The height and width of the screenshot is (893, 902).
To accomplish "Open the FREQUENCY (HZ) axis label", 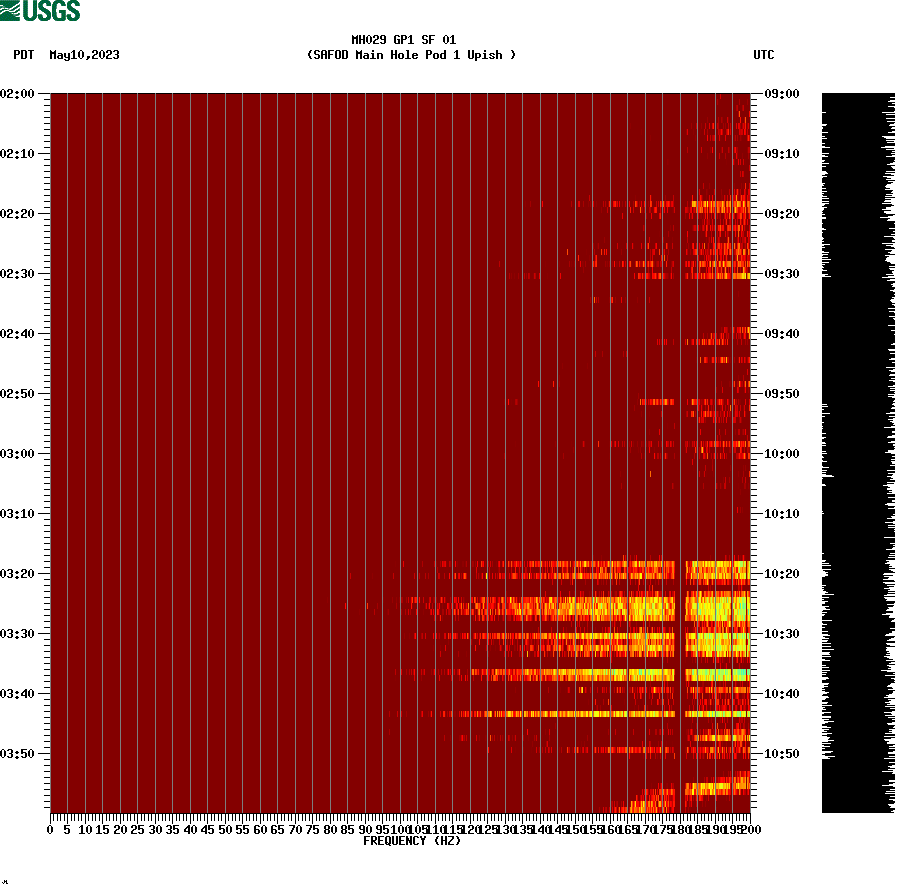I will pos(411,841).
